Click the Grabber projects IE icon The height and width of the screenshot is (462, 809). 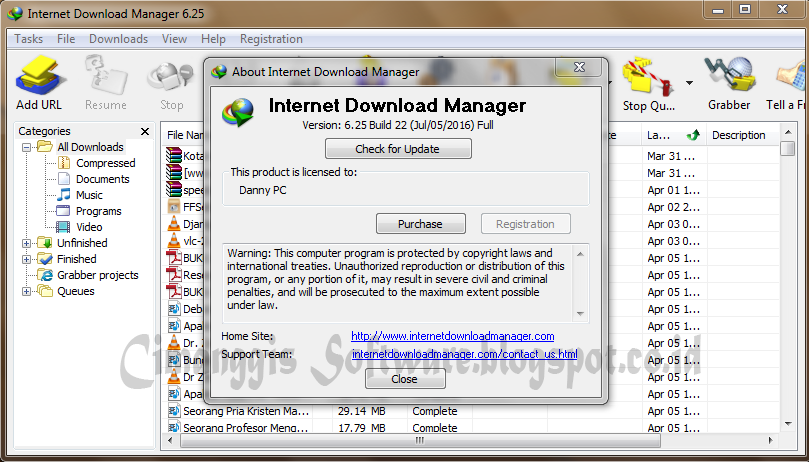45,275
